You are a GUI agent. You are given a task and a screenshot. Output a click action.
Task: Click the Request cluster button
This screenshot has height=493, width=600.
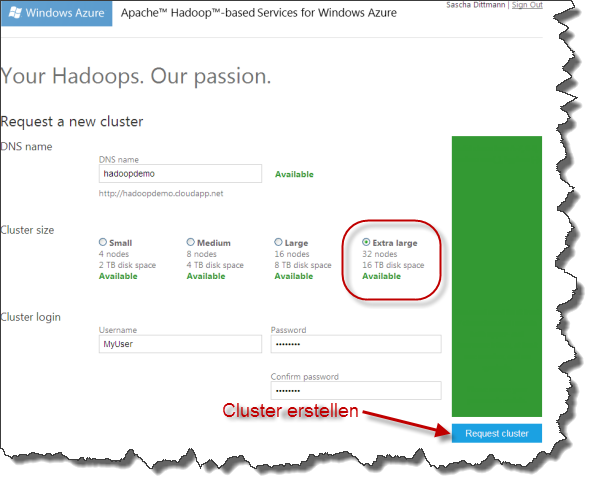(497, 433)
